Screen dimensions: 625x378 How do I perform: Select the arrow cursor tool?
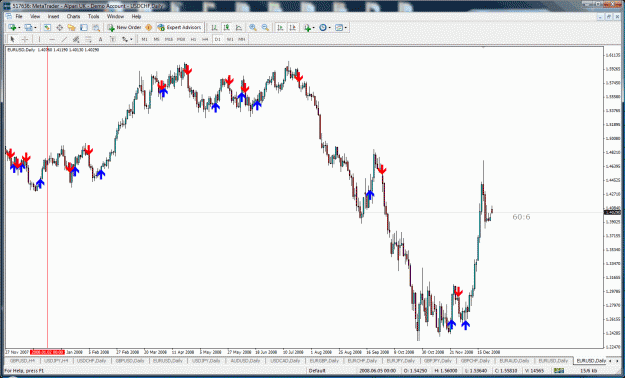(x=12, y=39)
